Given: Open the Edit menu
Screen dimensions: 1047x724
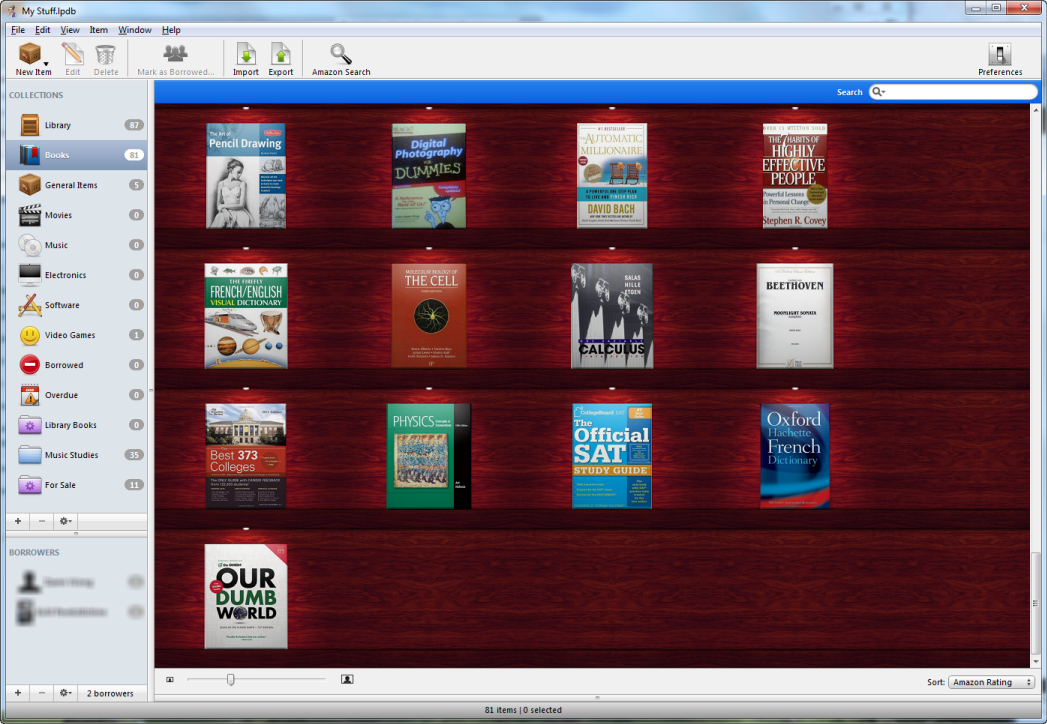Looking at the screenshot, I should 43,30.
